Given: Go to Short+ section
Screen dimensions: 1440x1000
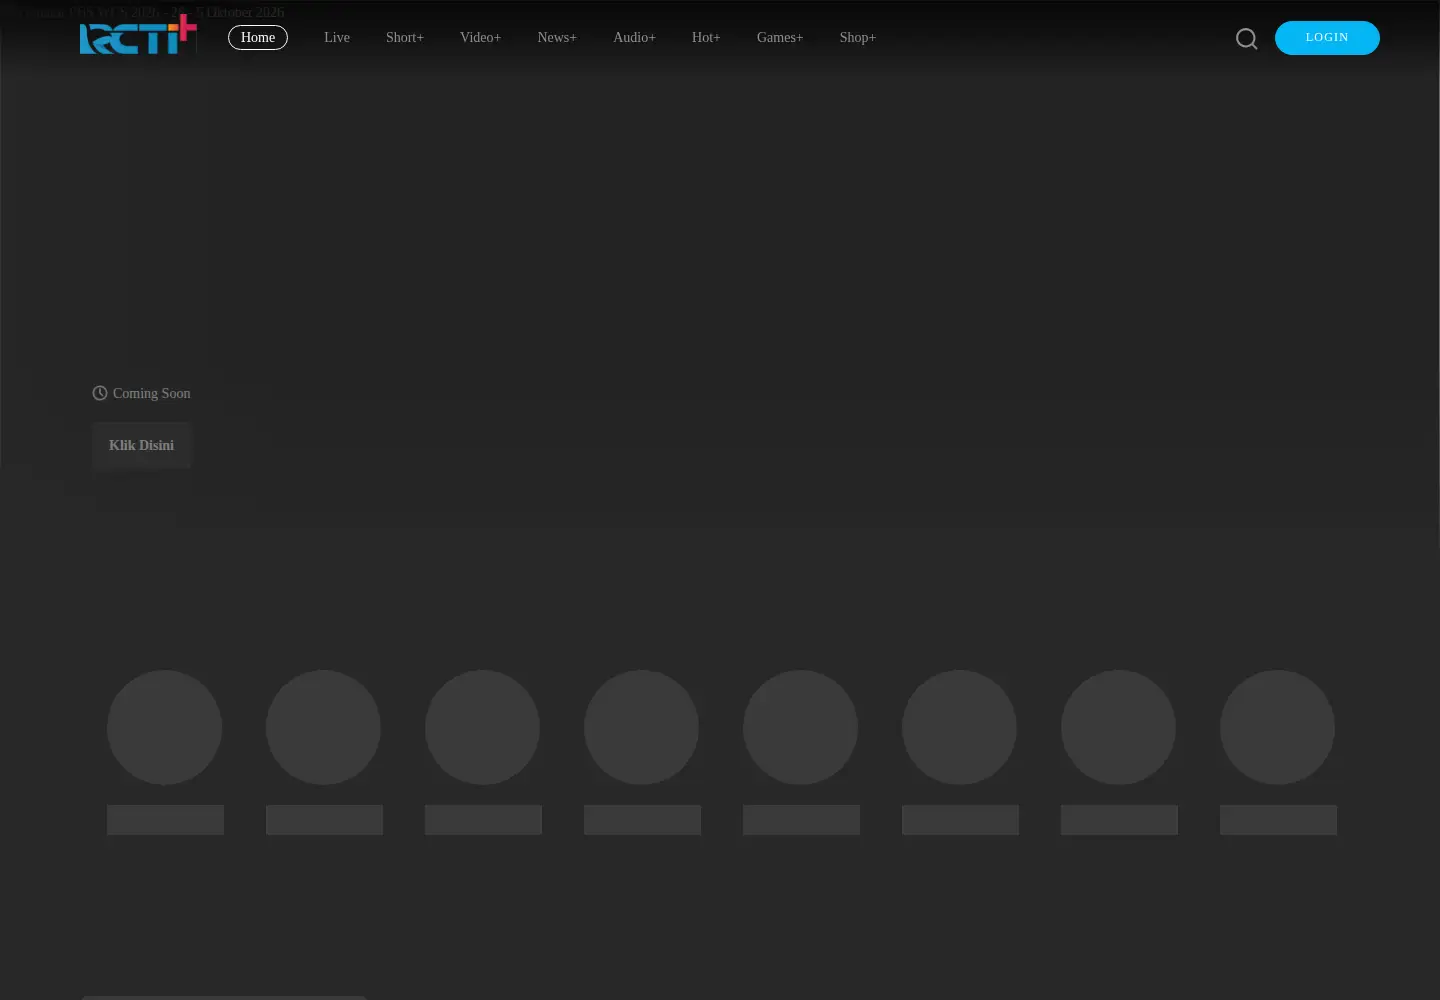Looking at the screenshot, I should [405, 37].
